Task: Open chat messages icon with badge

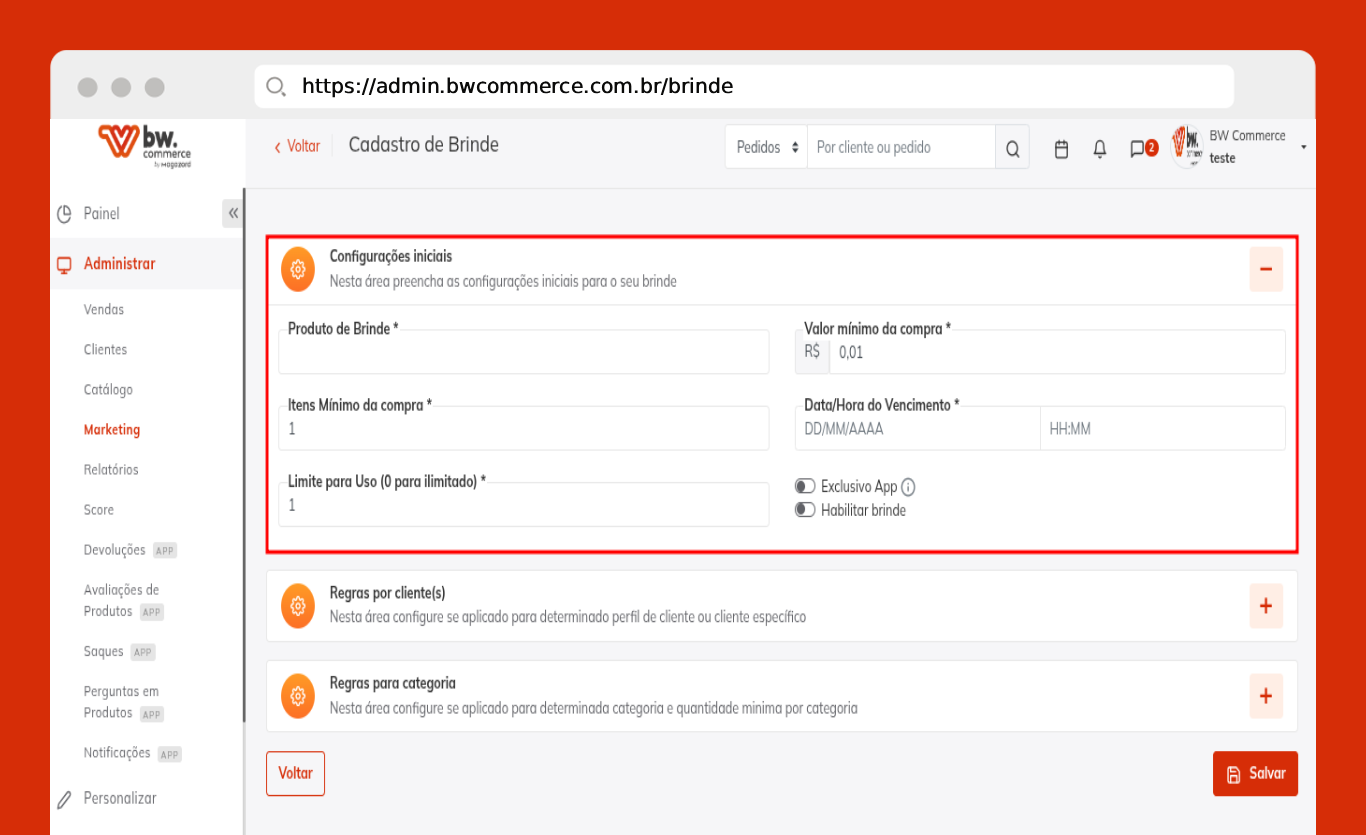Action: click(1138, 149)
